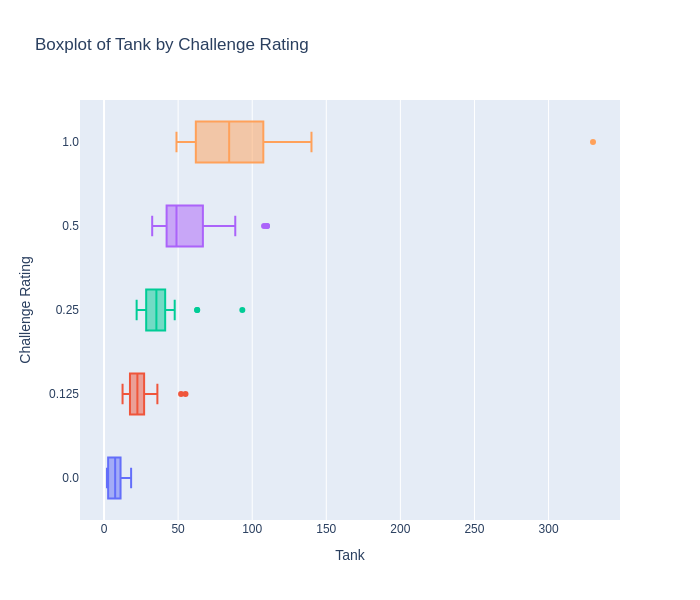Image resolution: width=700 pixels, height=600 pixels.
Task: Select the purple box for rating 0.5
Action: pos(185,226)
